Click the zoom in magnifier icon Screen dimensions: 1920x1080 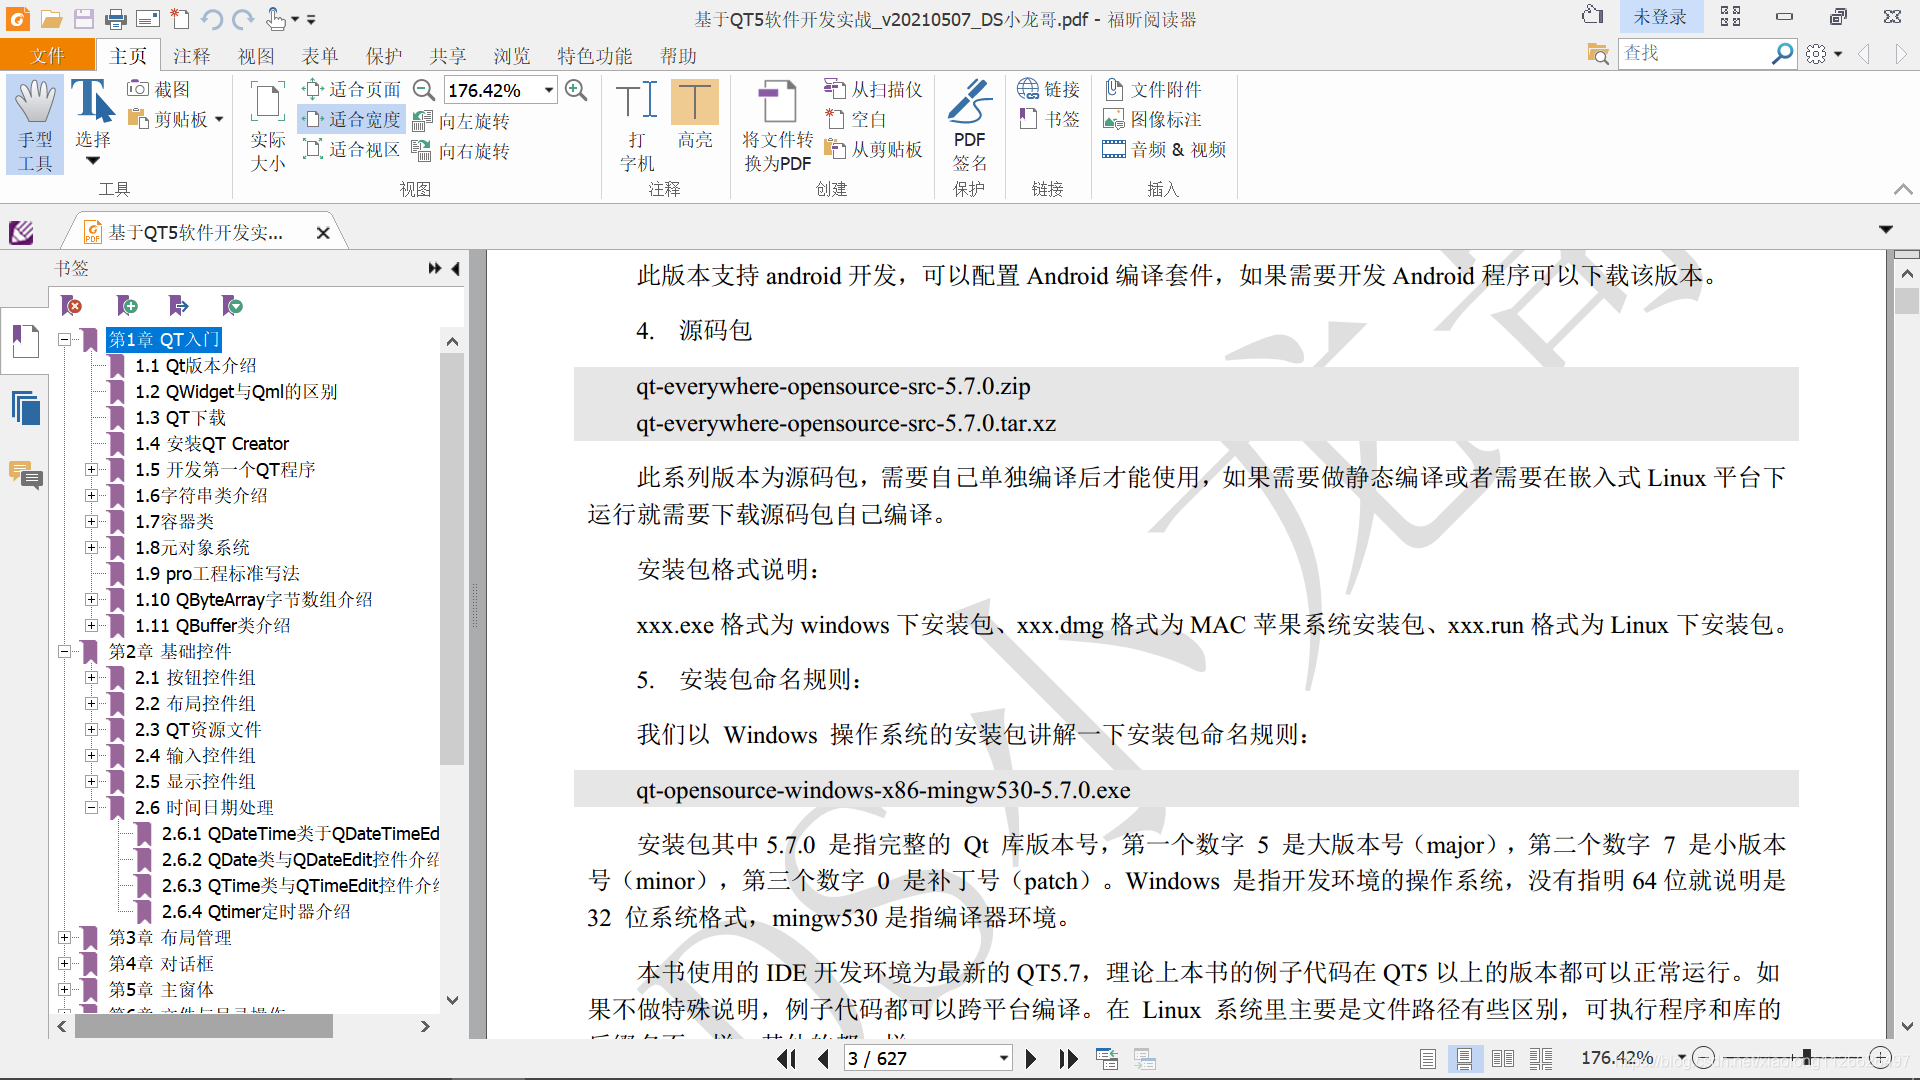(x=576, y=90)
